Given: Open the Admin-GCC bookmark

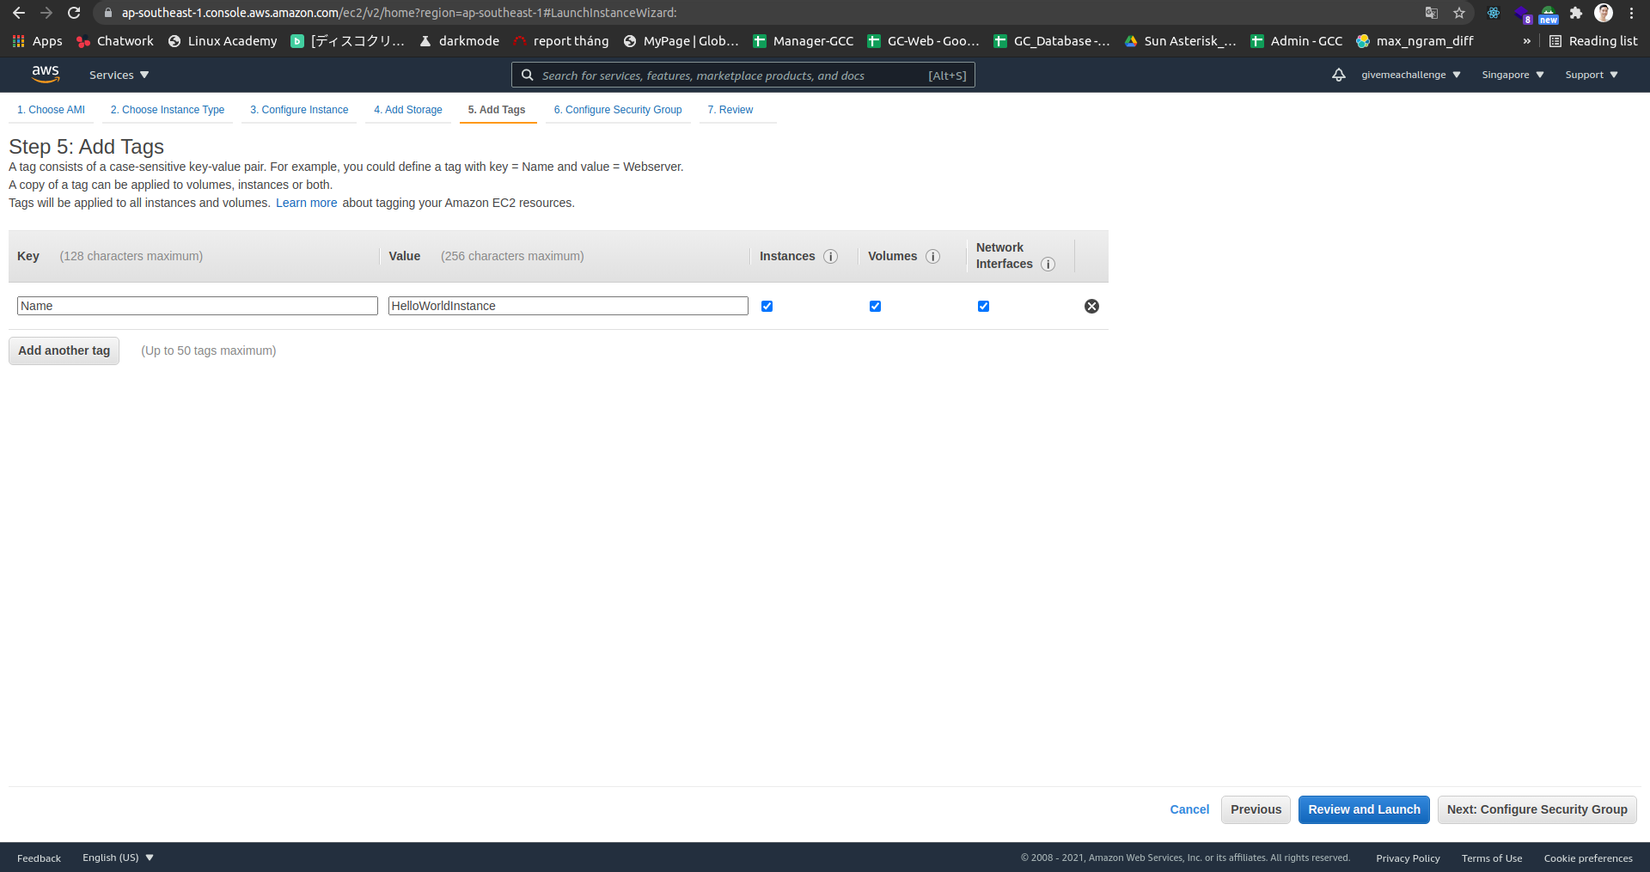Looking at the screenshot, I should pos(1296,41).
